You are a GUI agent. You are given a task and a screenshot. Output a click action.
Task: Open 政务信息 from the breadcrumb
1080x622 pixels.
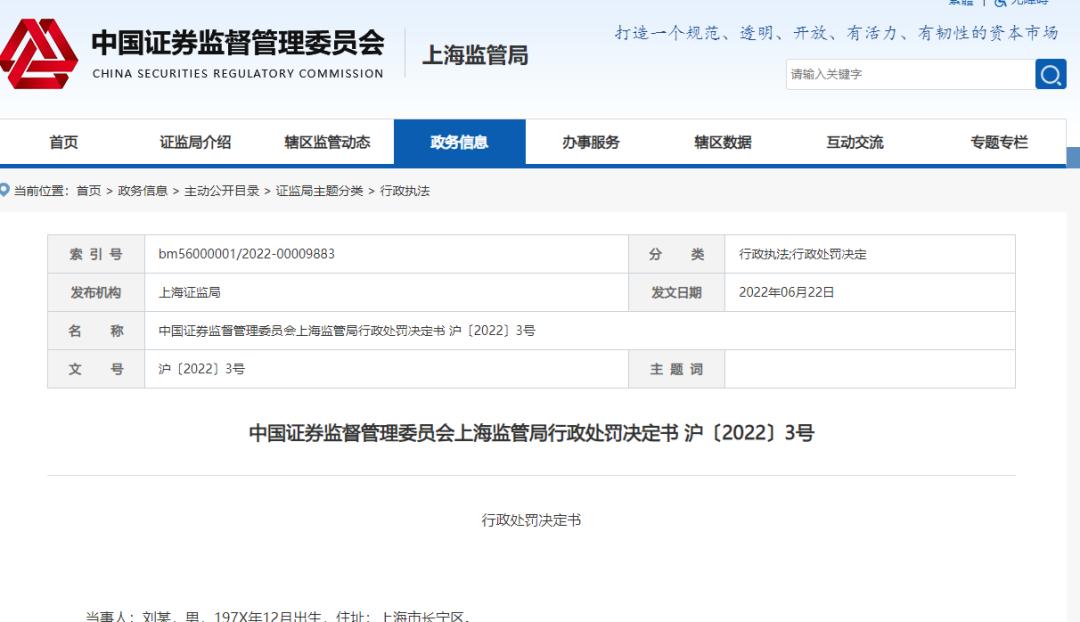pos(143,189)
